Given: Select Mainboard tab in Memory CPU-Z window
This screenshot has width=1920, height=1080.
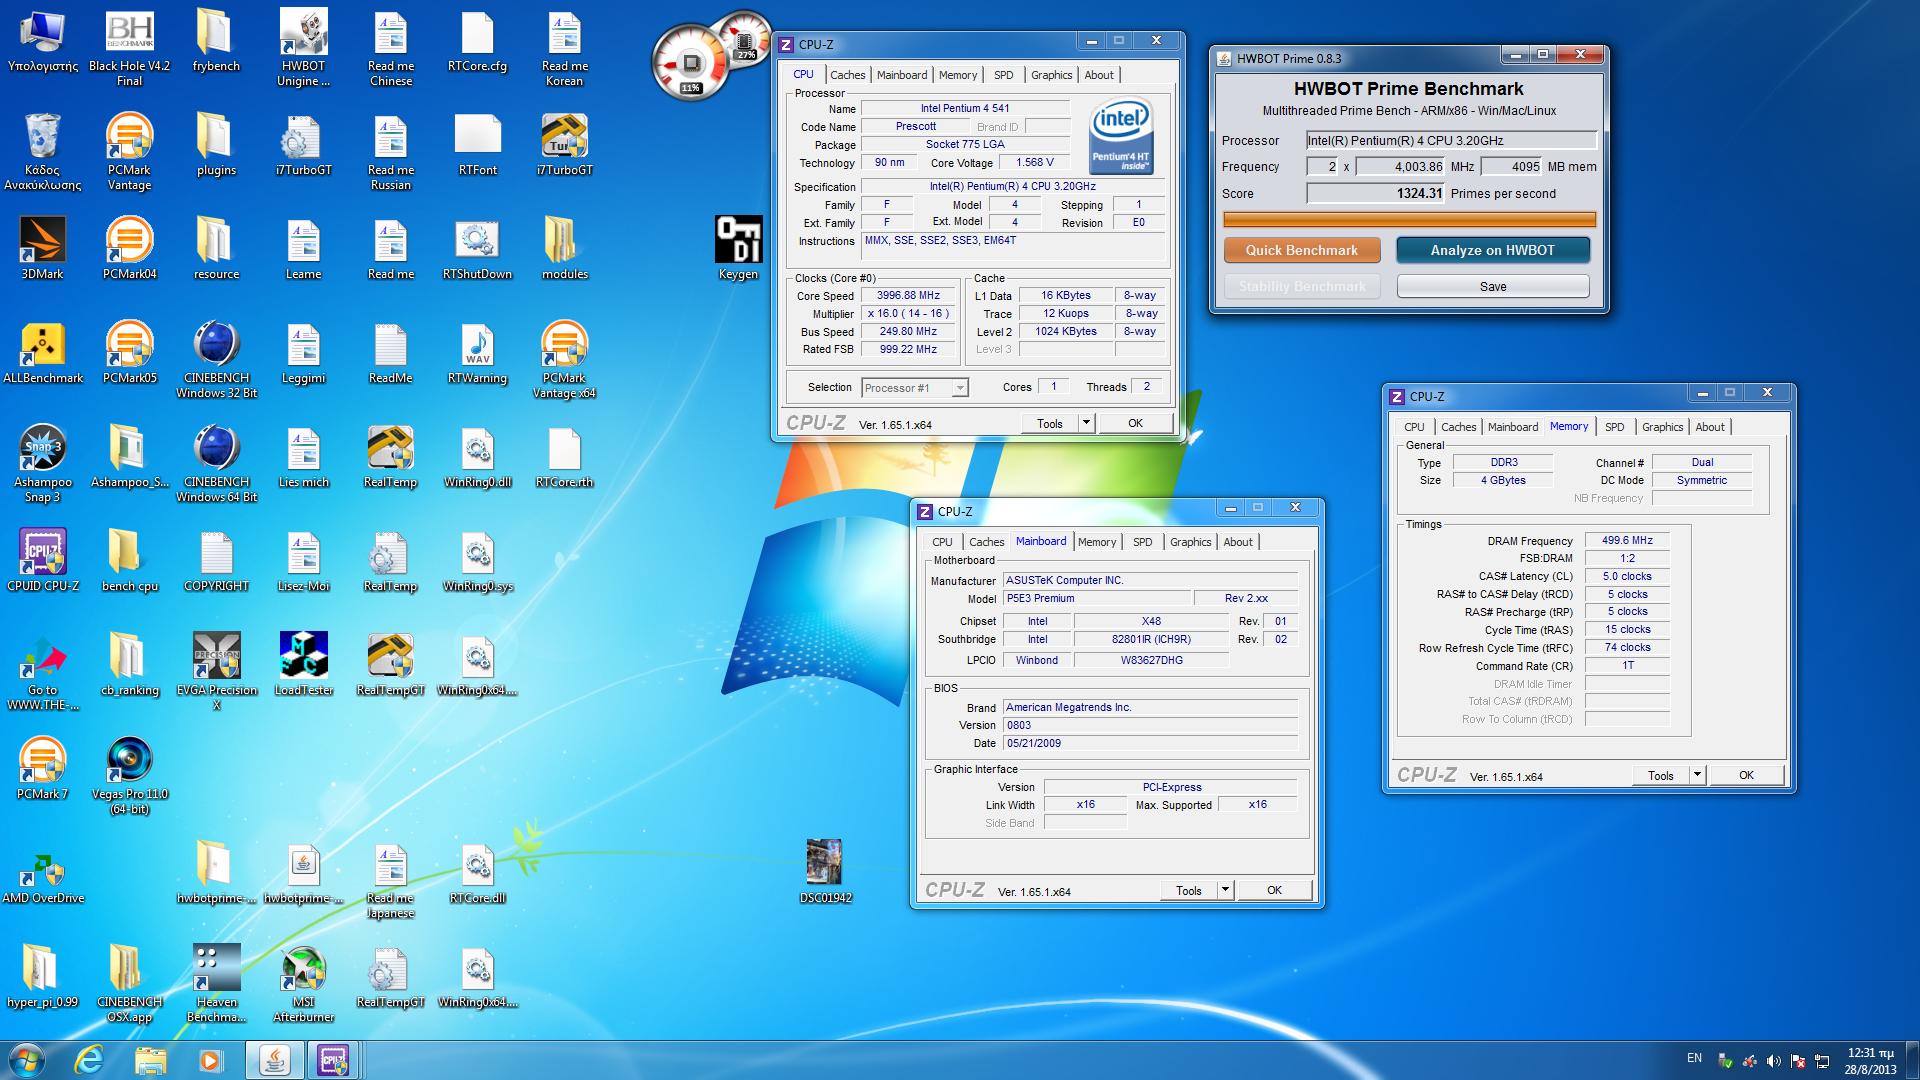Looking at the screenshot, I should click(x=1513, y=427).
